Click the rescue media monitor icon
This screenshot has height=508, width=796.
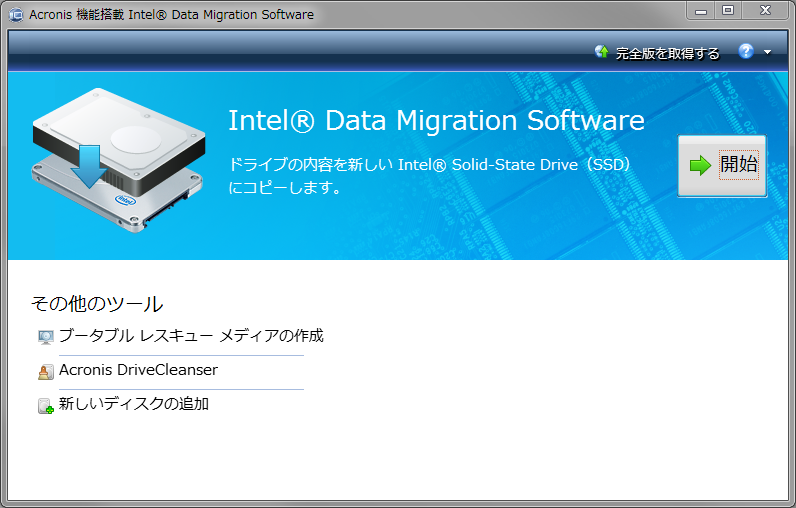pyautogui.click(x=46, y=337)
